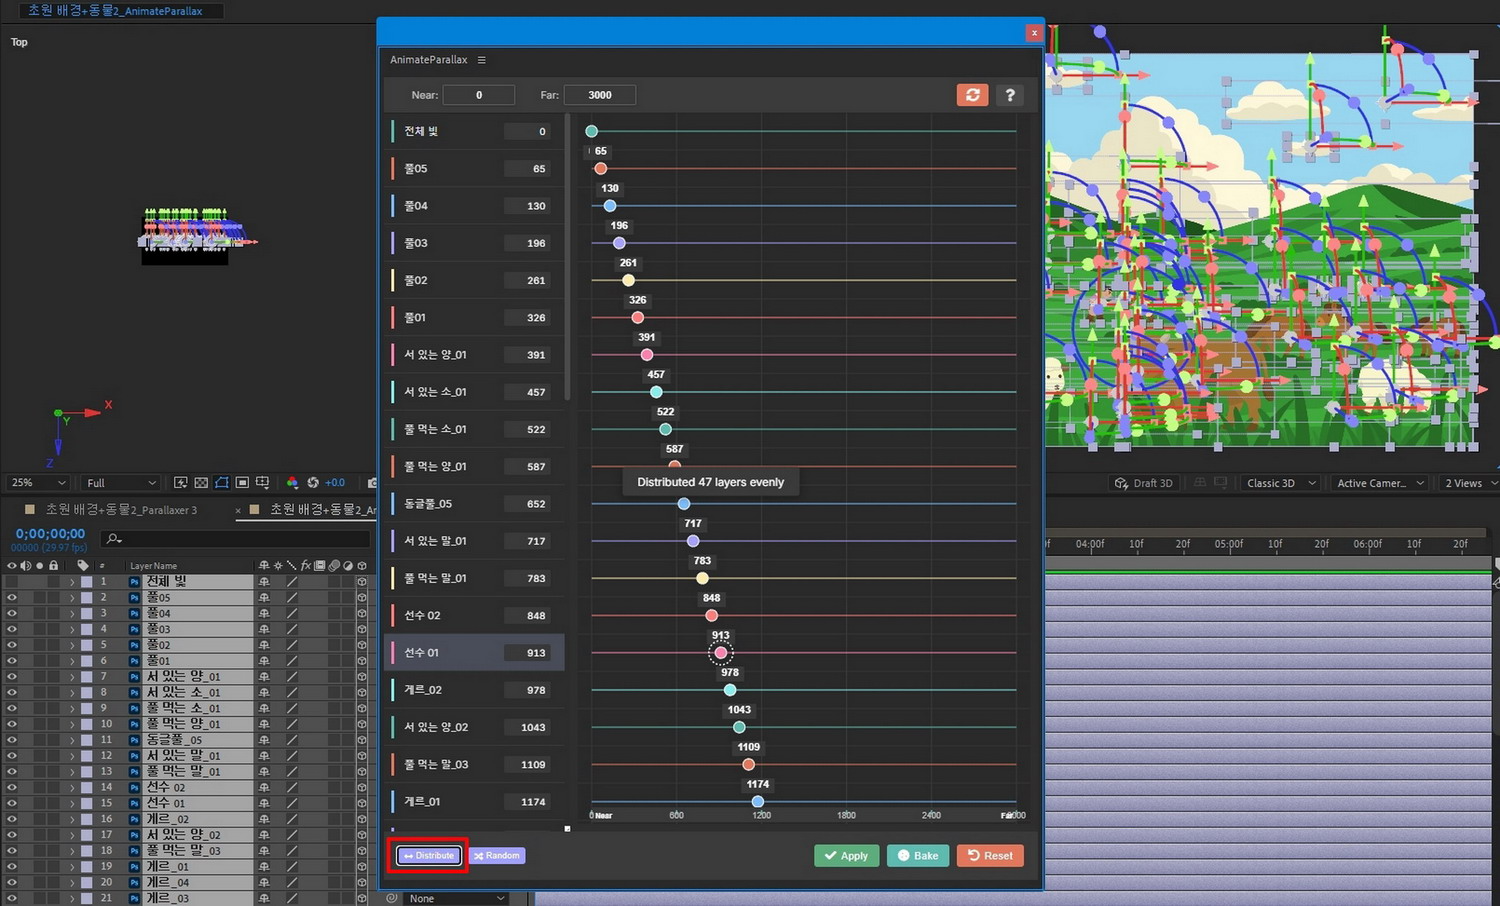The image size is (1500, 906).
Task: Click the green Apply button
Action: pos(846,856)
